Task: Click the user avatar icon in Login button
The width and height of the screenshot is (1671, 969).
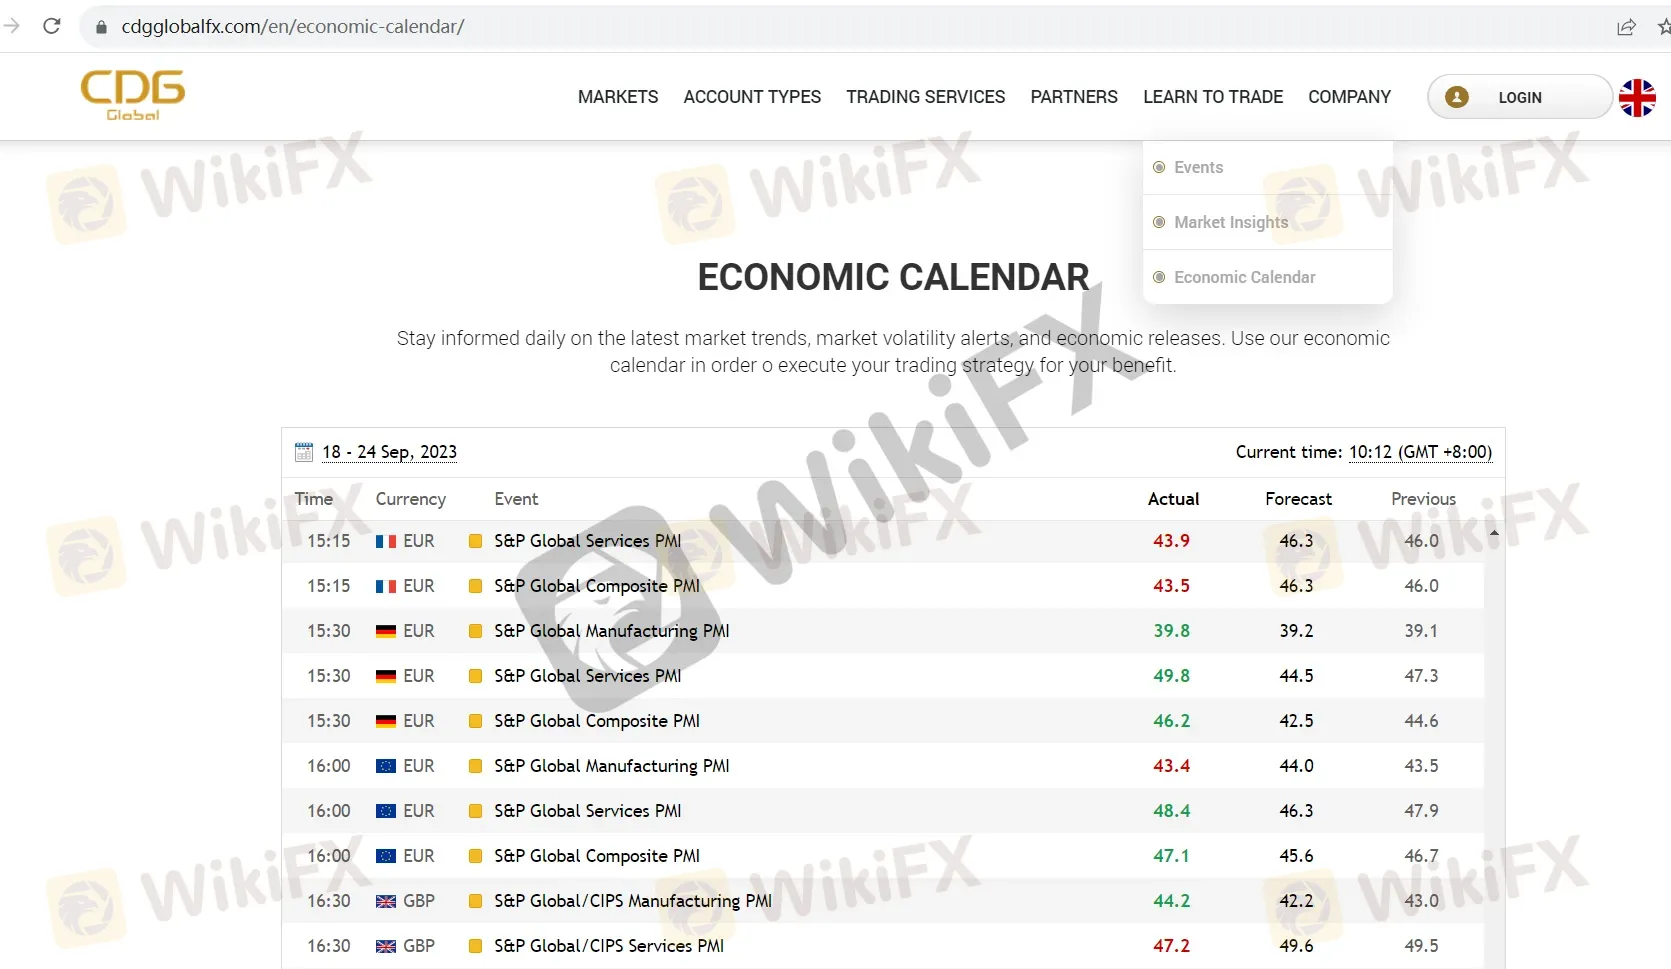Action: 1457,97
